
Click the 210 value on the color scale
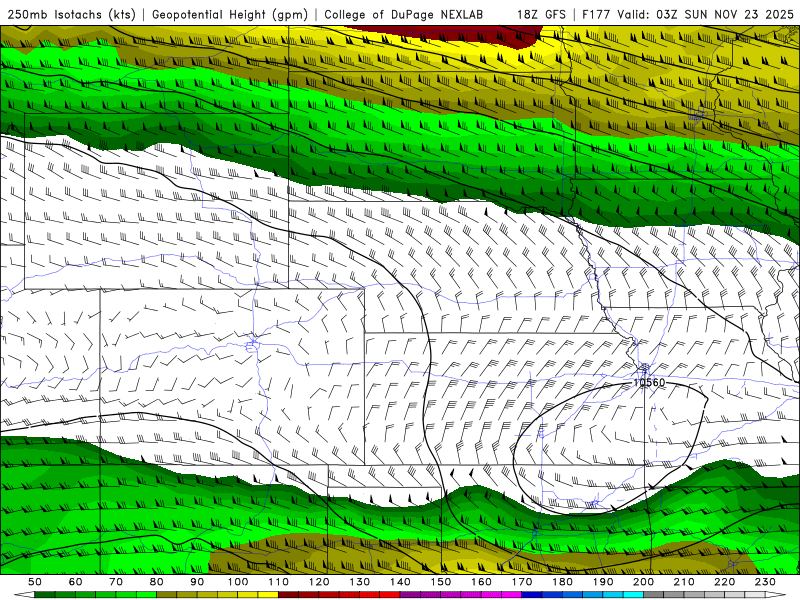684,582
